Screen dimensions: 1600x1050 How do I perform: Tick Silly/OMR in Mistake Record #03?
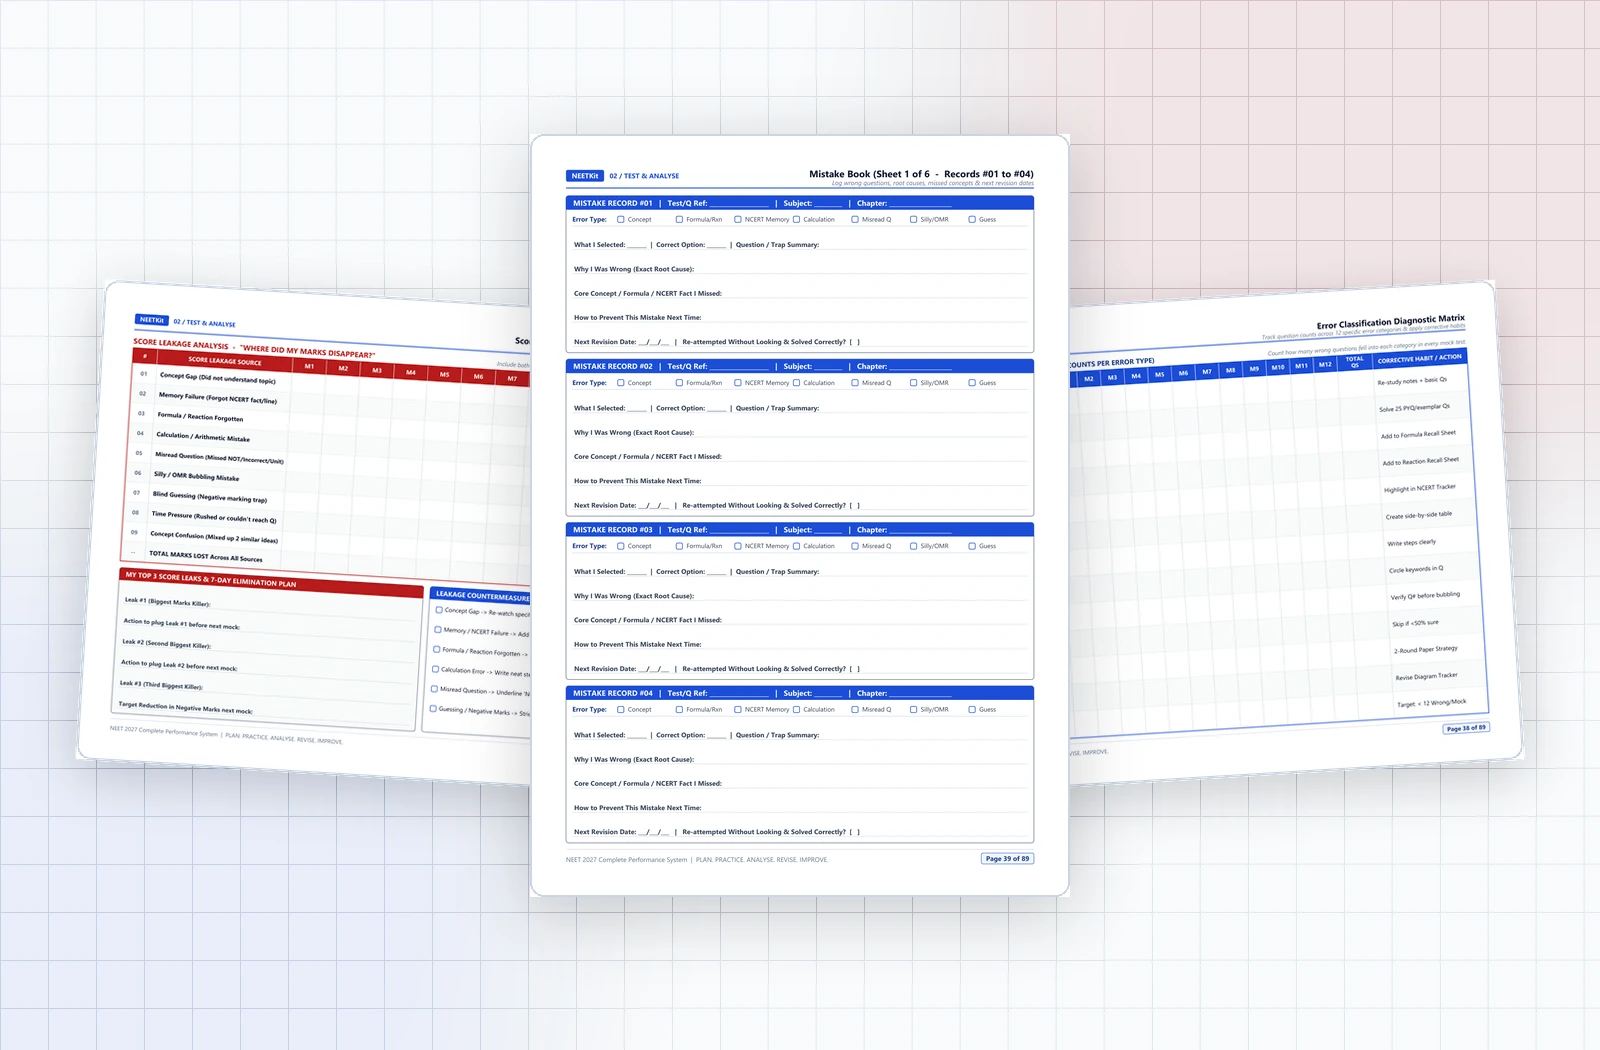(913, 546)
